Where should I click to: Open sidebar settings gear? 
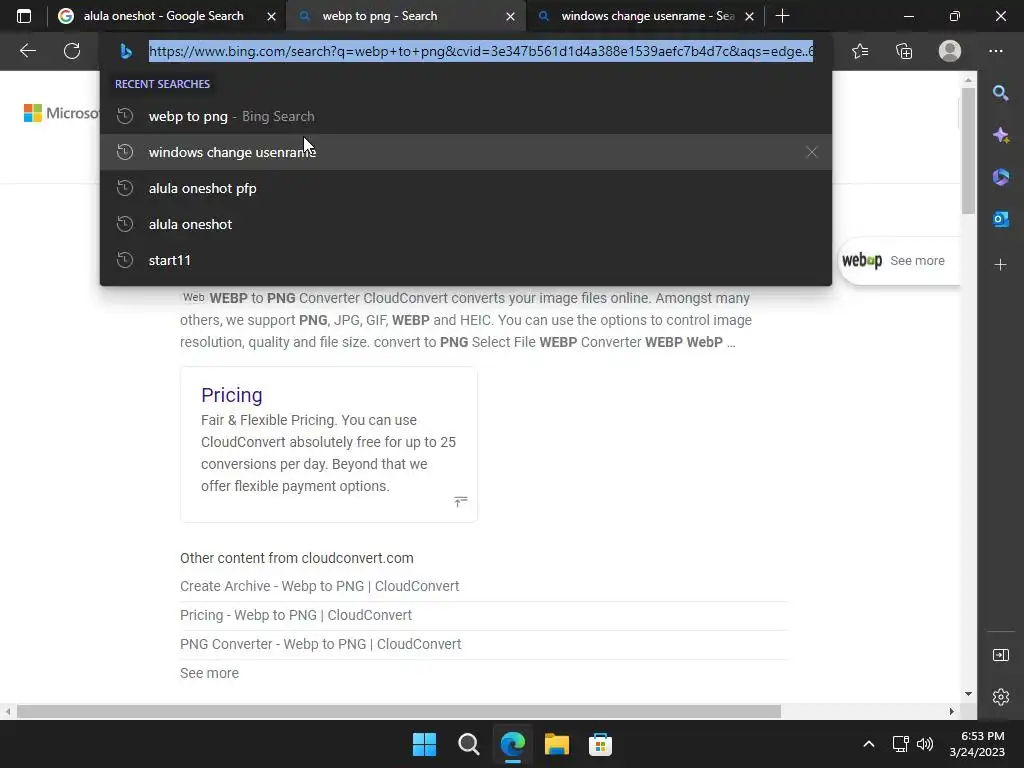[x=1000, y=697]
